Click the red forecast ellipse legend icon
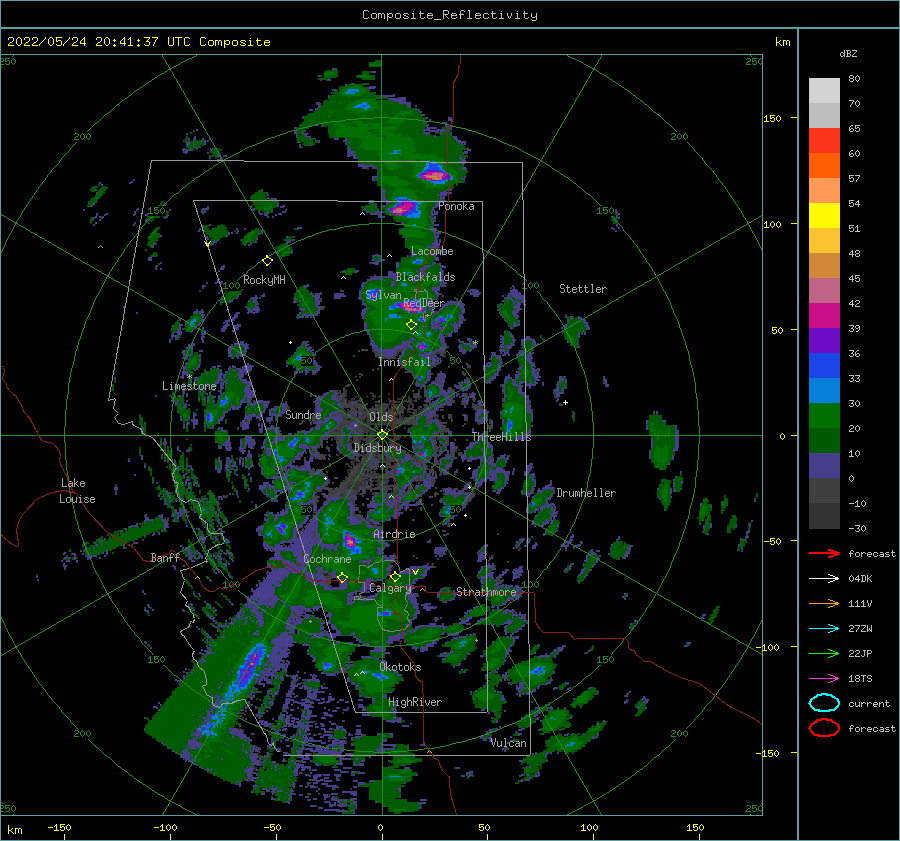This screenshot has height=841, width=900. 824,728
